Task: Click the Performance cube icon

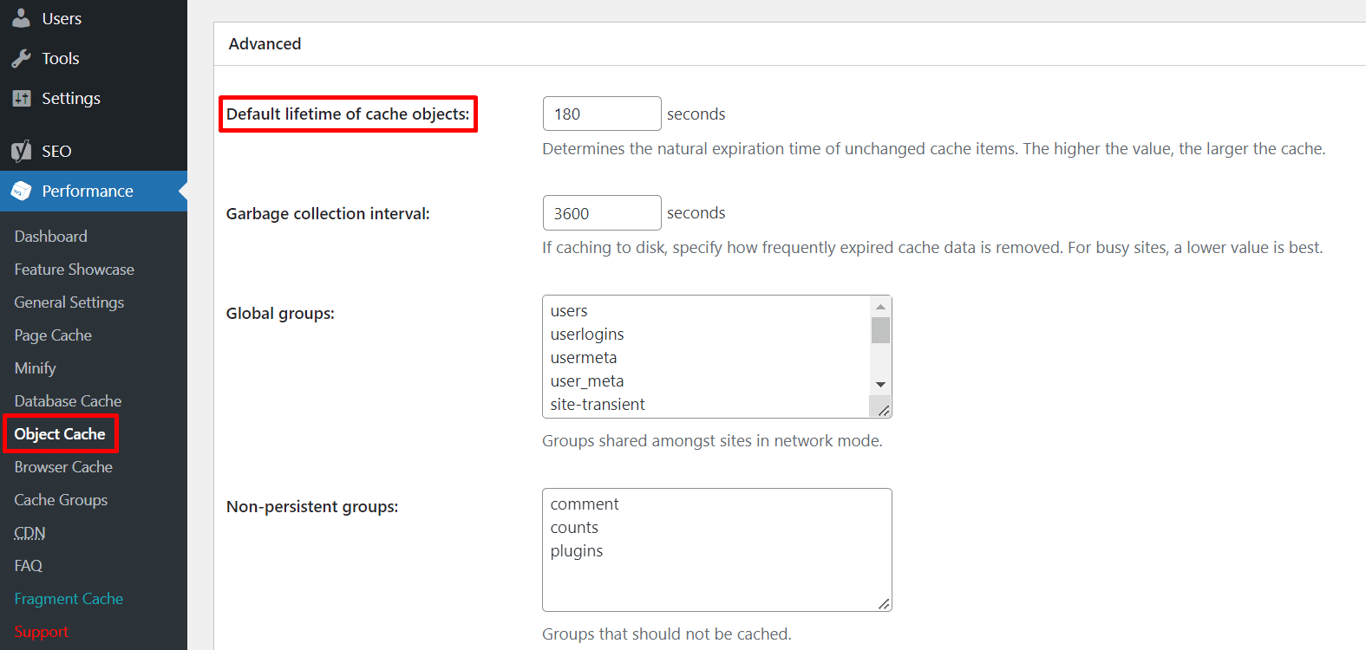Action: pyautogui.click(x=22, y=190)
